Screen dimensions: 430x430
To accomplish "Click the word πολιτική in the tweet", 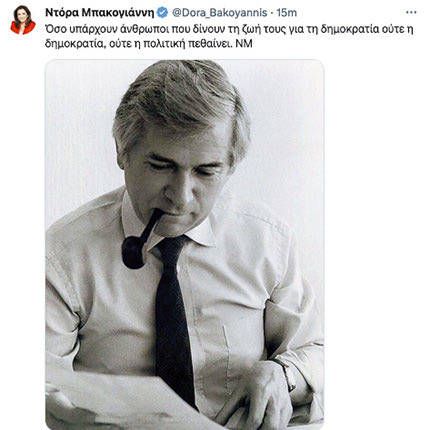I will click(164, 44).
